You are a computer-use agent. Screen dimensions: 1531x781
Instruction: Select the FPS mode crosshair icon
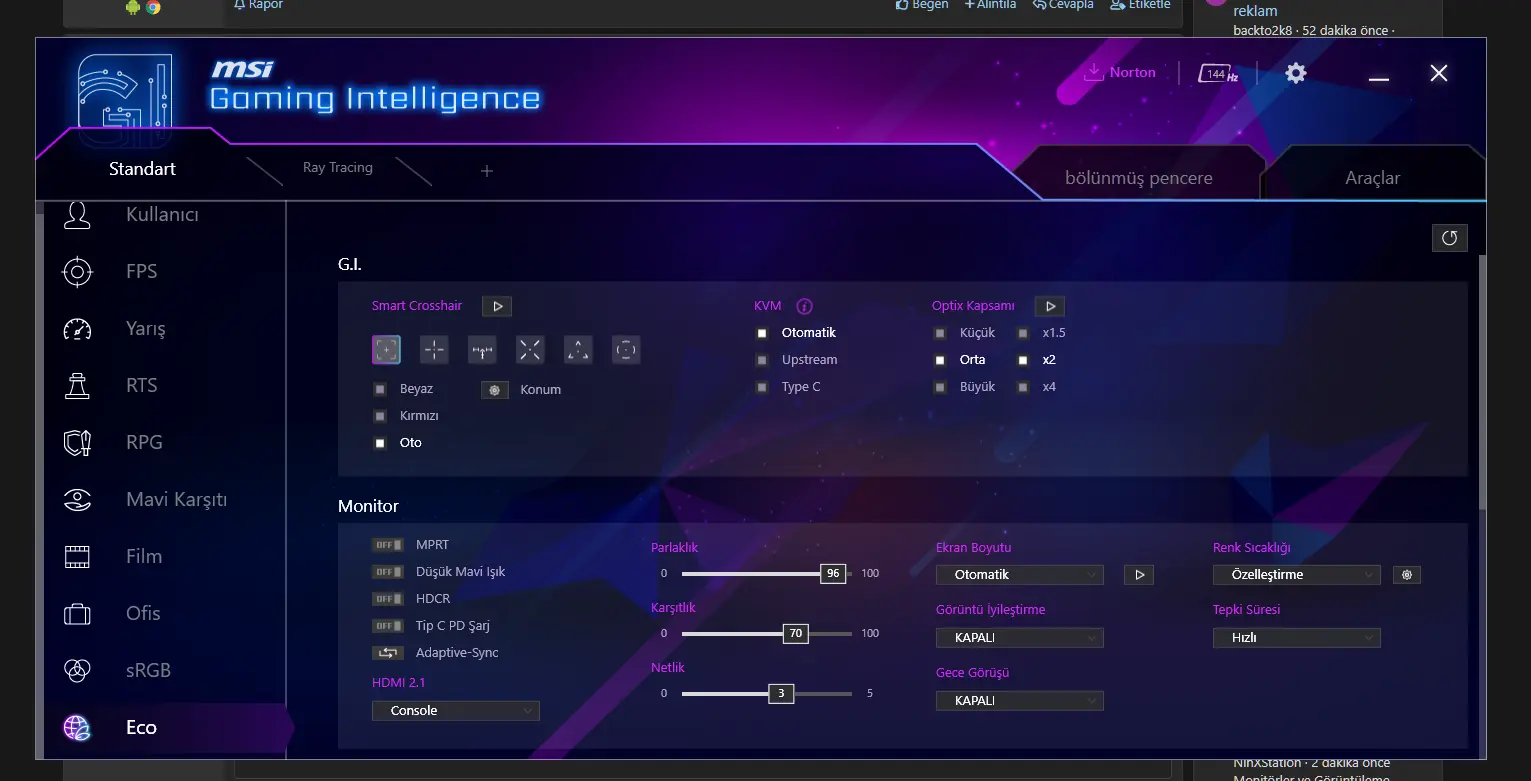coord(77,272)
